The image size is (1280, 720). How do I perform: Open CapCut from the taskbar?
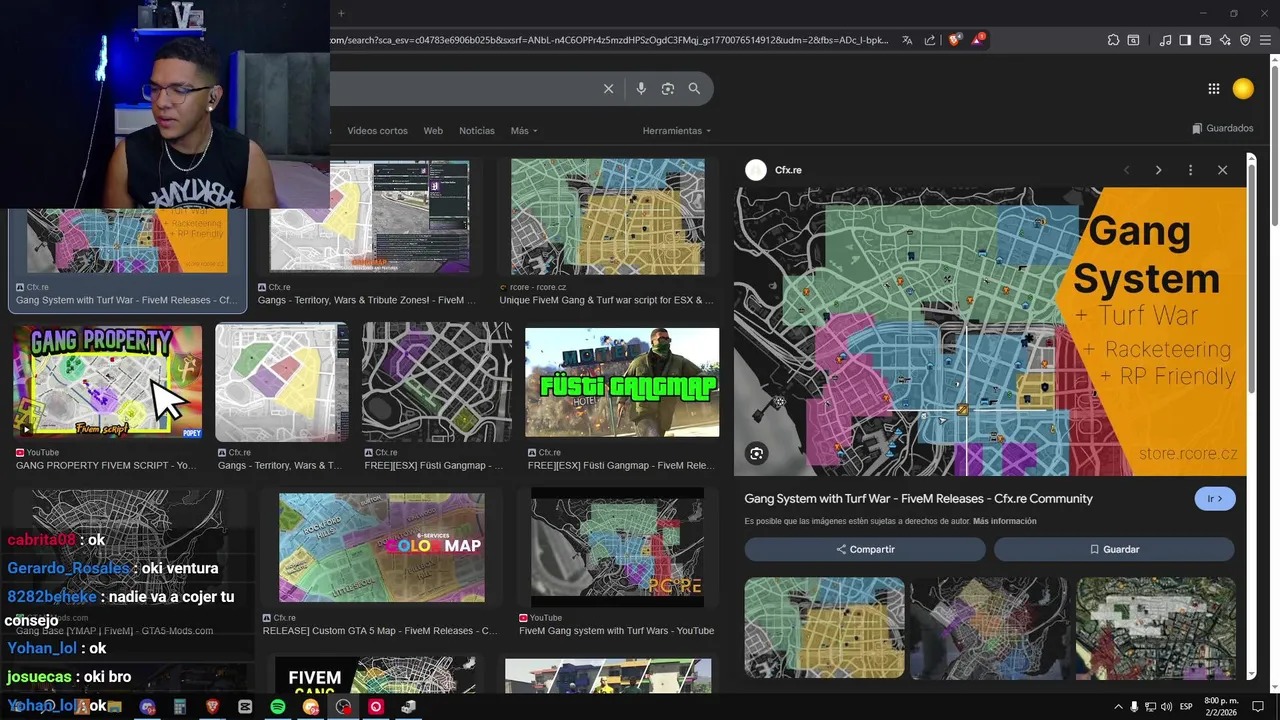(x=245, y=707)
